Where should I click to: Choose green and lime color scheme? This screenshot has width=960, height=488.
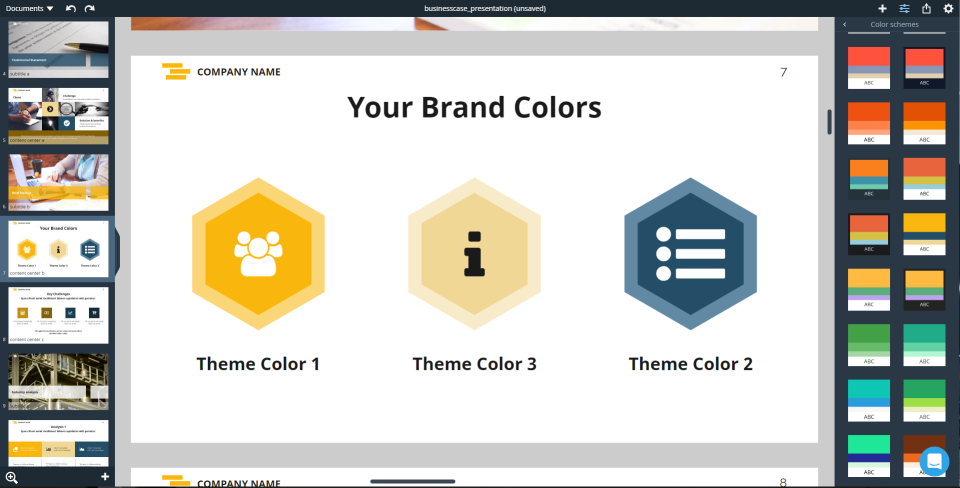point(924,400)
